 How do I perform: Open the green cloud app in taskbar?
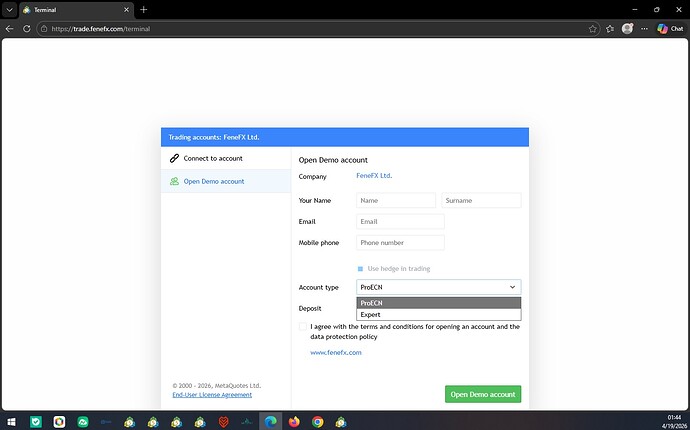83,422
